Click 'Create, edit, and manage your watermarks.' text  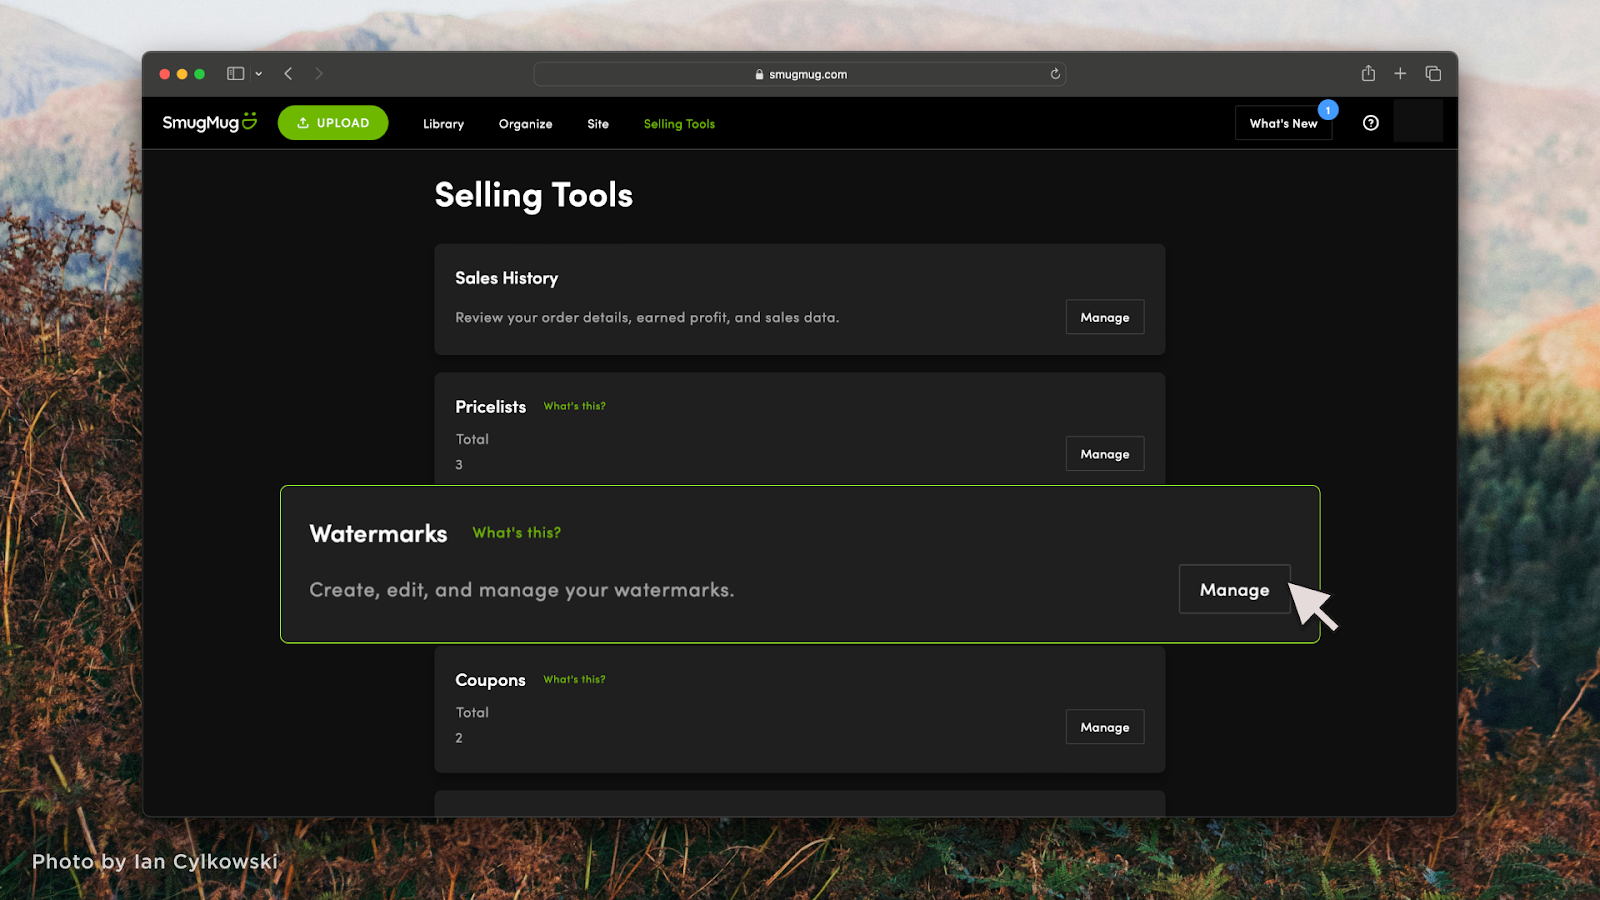522,590
